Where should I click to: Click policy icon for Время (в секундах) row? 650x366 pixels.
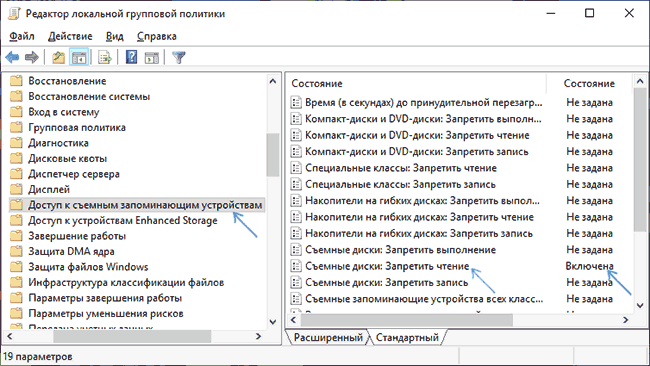click(296, 102)
